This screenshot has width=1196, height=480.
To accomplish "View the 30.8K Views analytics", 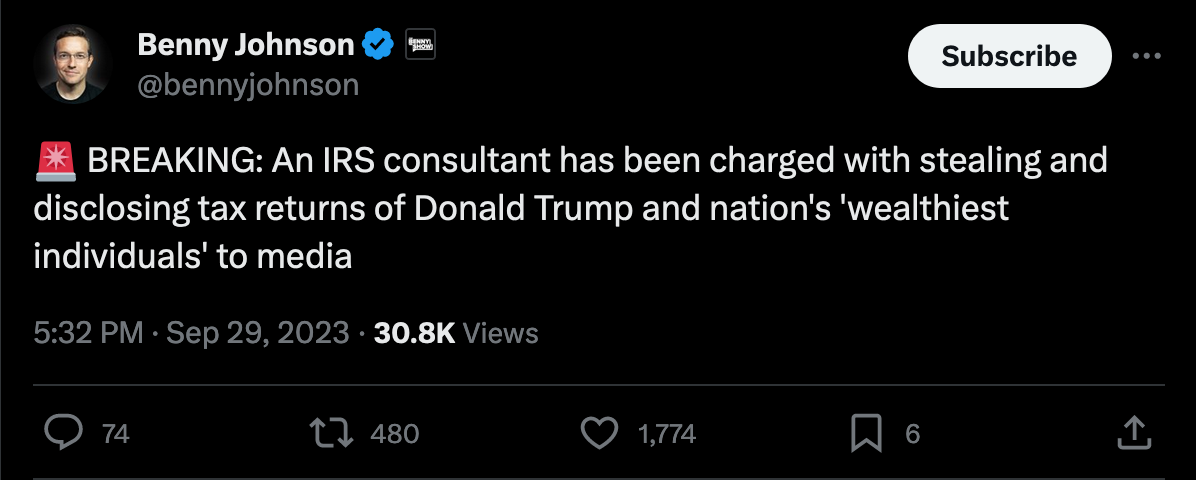I will 456,333.
